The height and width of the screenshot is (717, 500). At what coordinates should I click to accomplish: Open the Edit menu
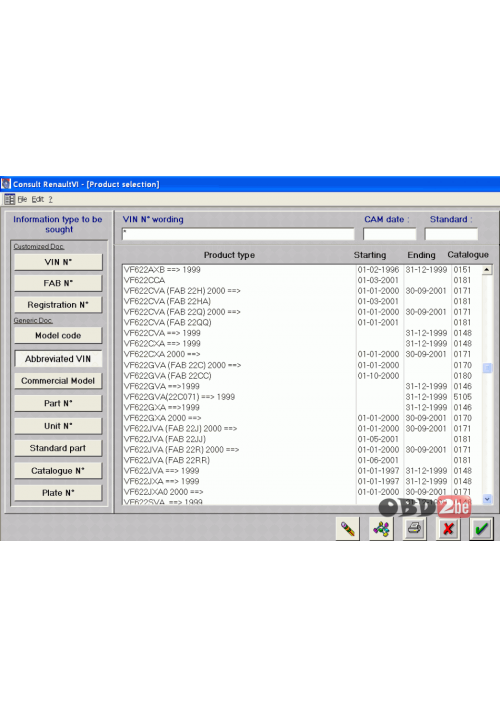38,199
